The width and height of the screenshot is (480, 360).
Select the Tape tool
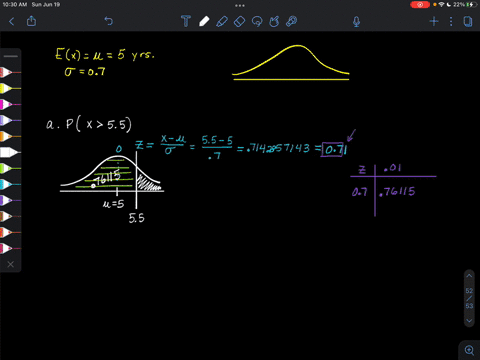292,21
